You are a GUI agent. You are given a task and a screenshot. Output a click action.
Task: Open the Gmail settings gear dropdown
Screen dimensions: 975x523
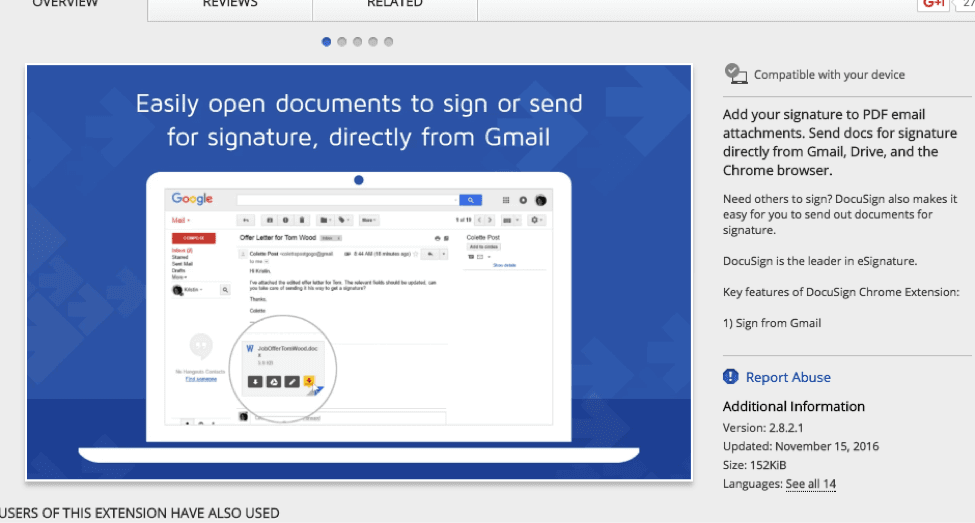(x=537, y=220)
